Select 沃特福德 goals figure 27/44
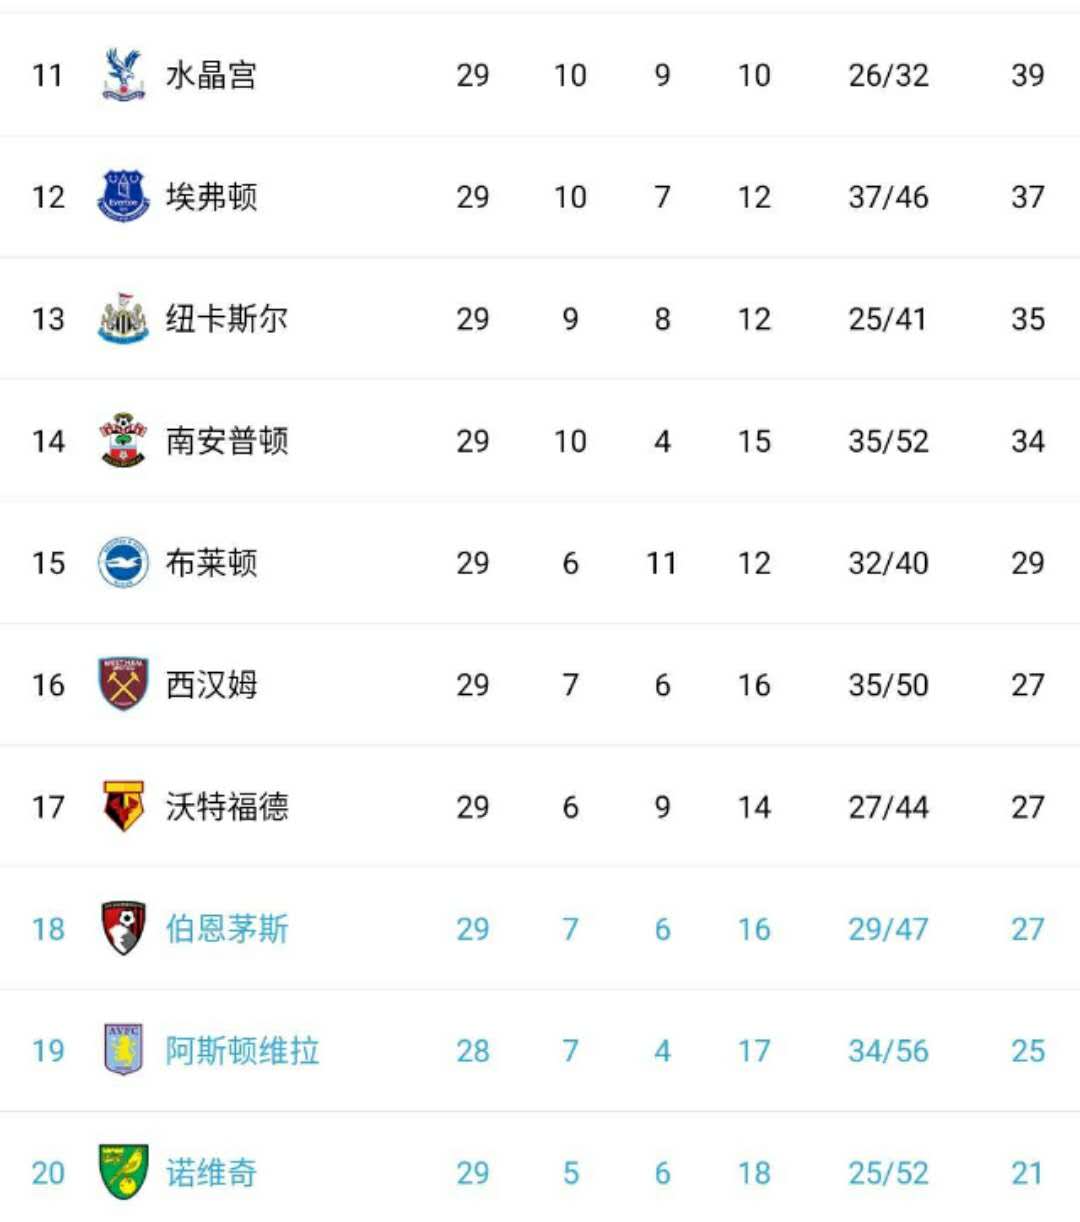Image resolution: width=1080 pixels, height=1222 pixels. 888,807
